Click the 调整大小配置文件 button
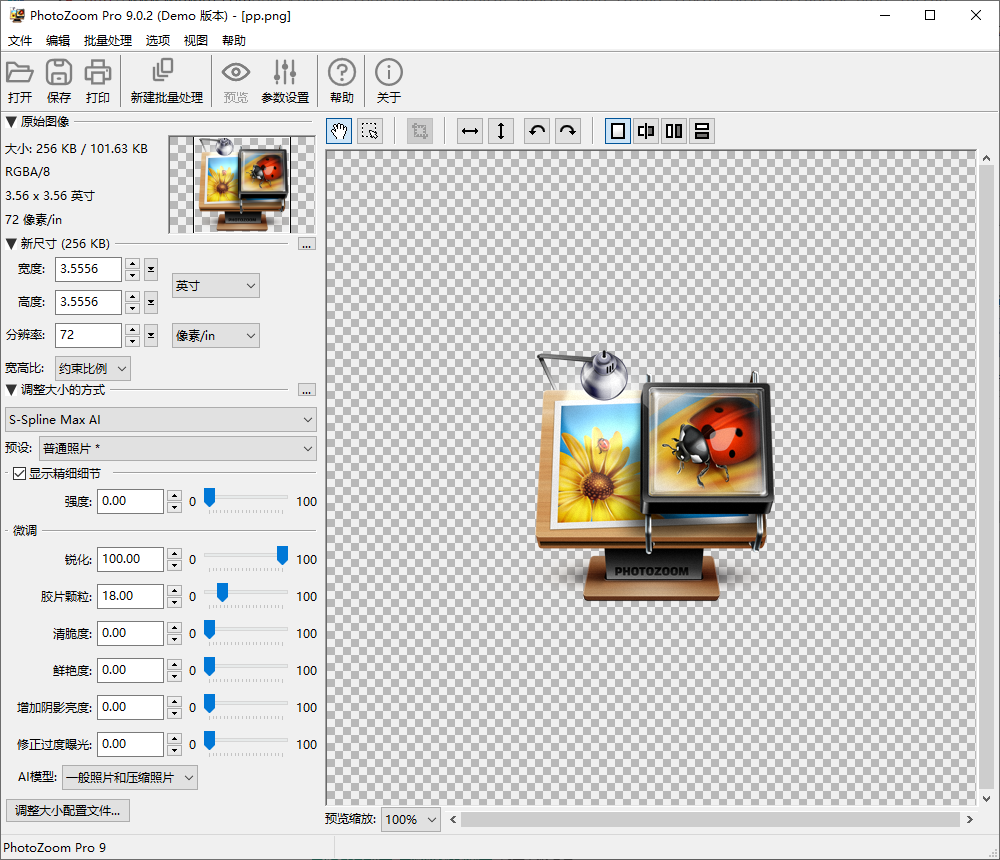This screenshot has width=1000, height=860. pos(68,810)
